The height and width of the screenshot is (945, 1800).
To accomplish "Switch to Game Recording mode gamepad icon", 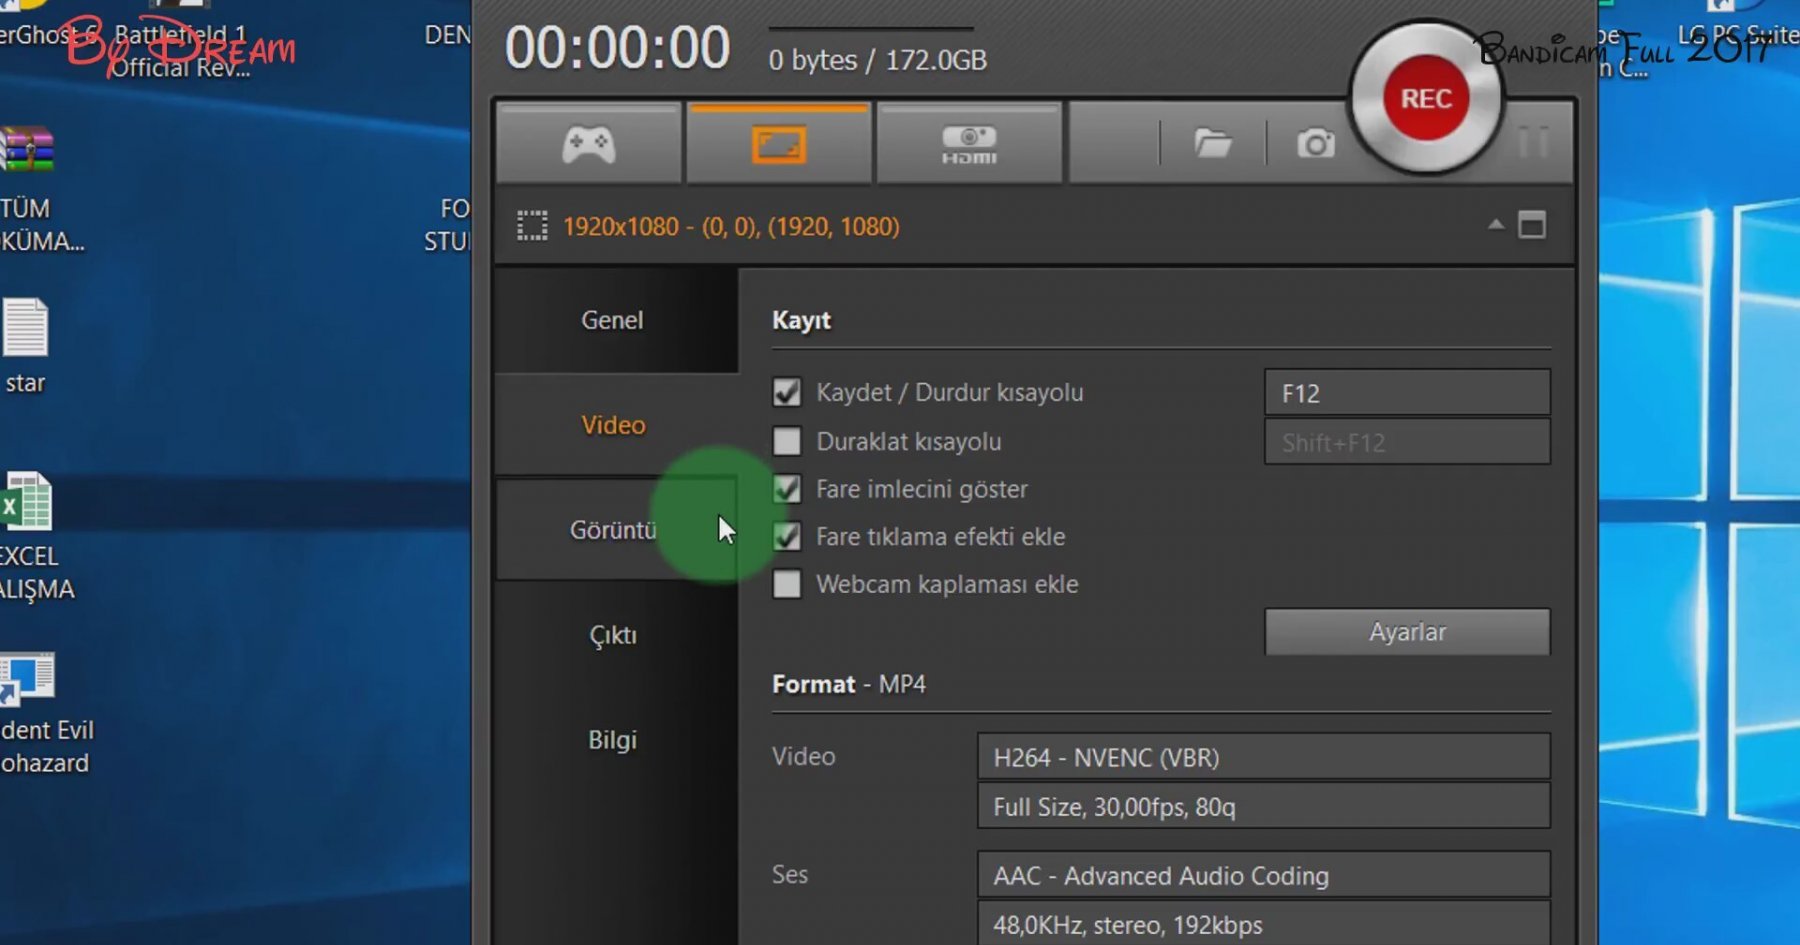I will [x=588, y=144].
